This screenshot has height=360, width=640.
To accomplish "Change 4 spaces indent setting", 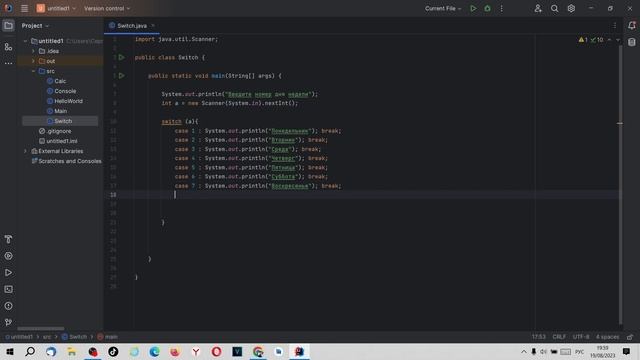I will tap(607, 337).
